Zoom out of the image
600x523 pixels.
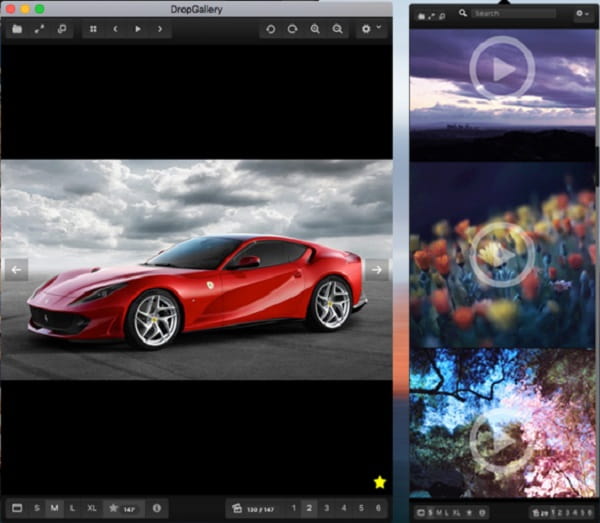point(337,29)
